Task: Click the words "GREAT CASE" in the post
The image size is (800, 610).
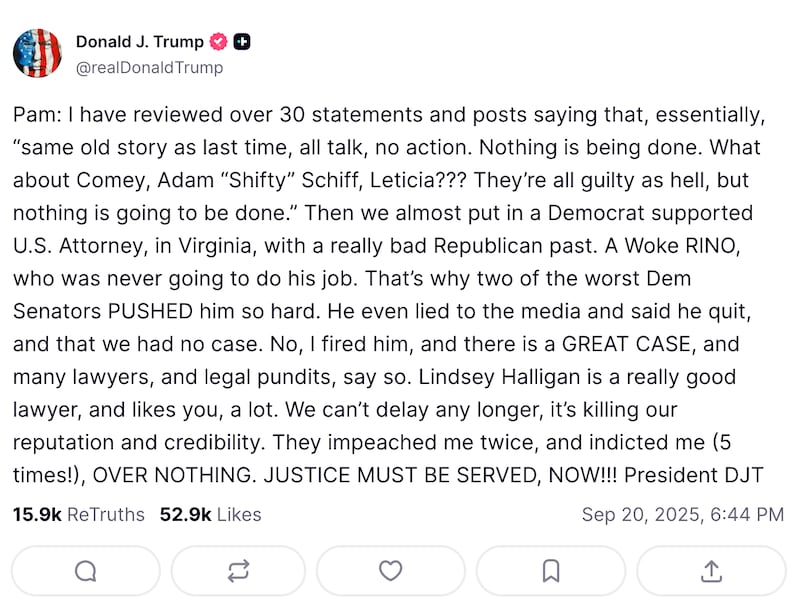Action: pos(626,345)
